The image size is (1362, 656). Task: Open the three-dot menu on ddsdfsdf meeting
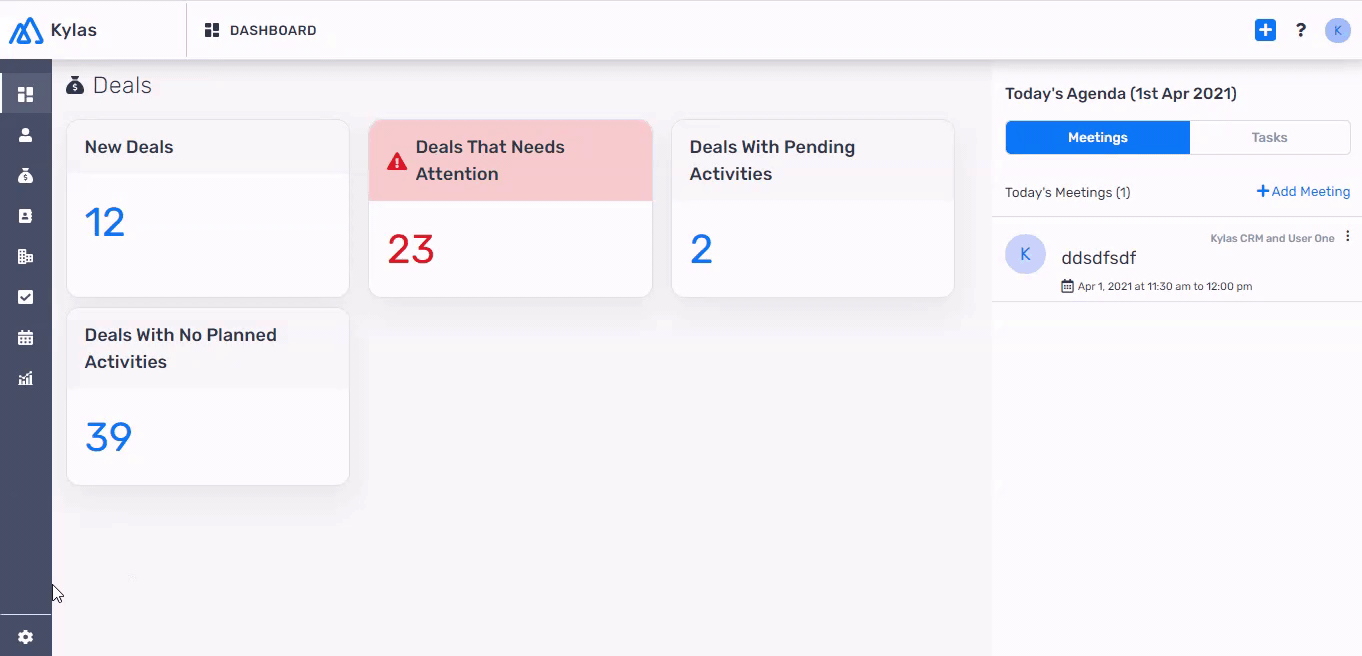pos(1348,237)
